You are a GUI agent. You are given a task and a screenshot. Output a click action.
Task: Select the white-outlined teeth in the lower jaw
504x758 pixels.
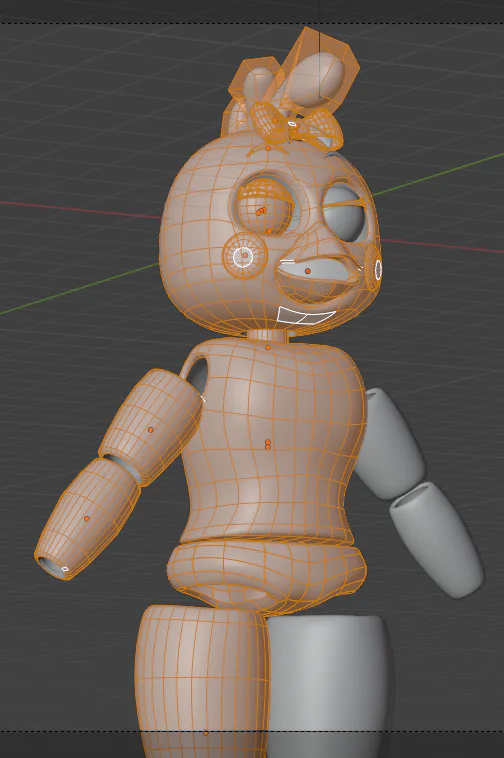[305, 315]
